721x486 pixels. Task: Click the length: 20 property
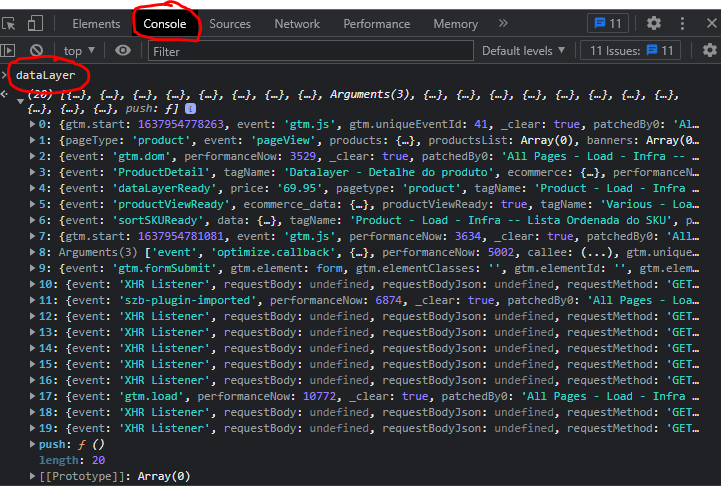pos(72,460)
